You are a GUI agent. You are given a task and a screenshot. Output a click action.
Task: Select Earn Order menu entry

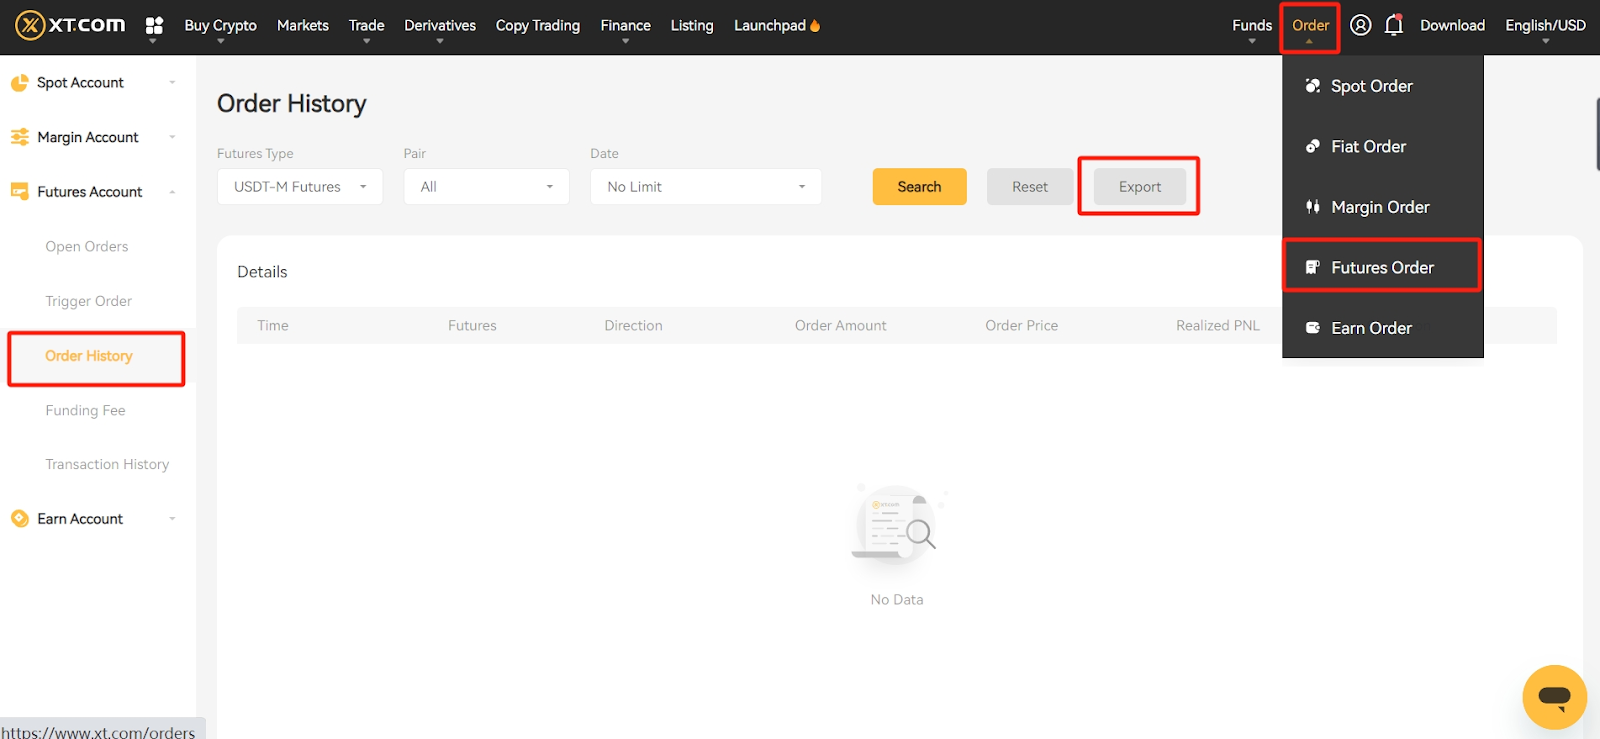click(1371, 328)
